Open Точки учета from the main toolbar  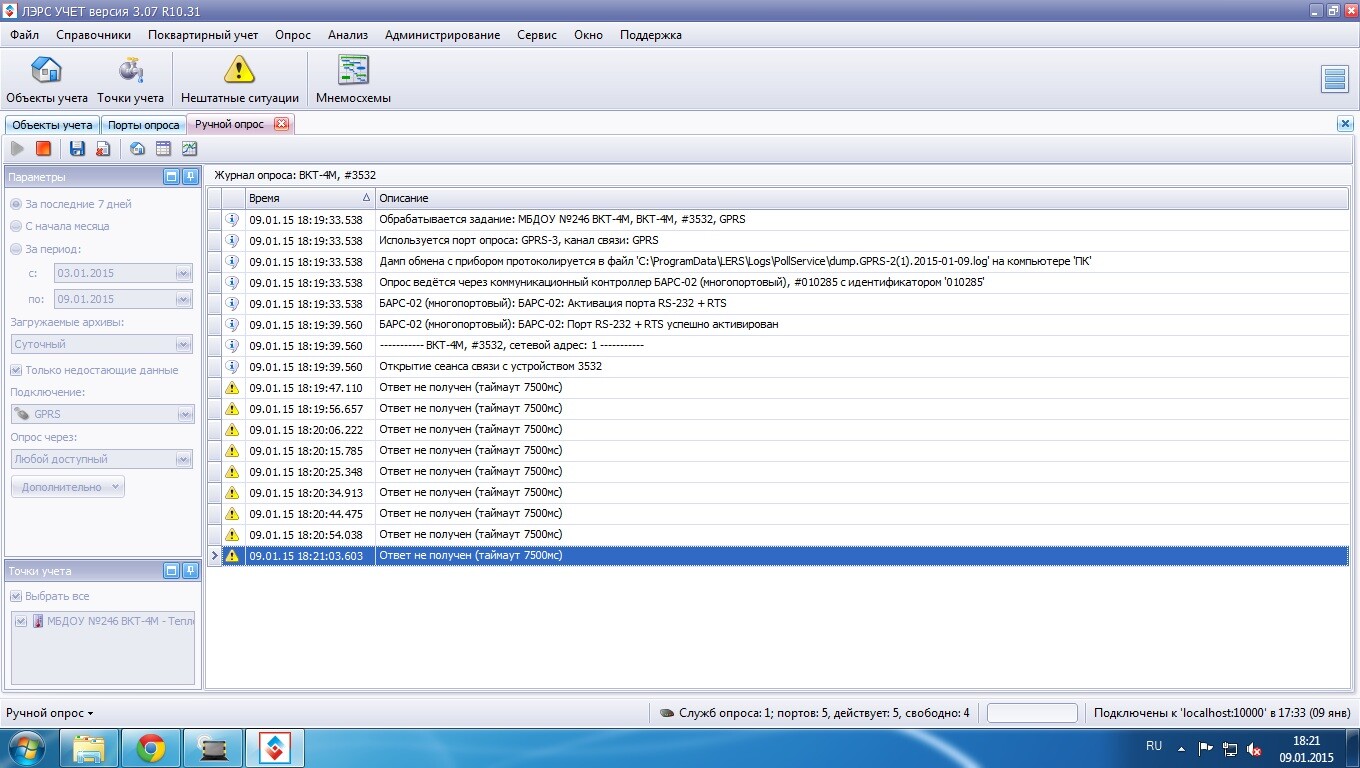[x=131, y=80]
